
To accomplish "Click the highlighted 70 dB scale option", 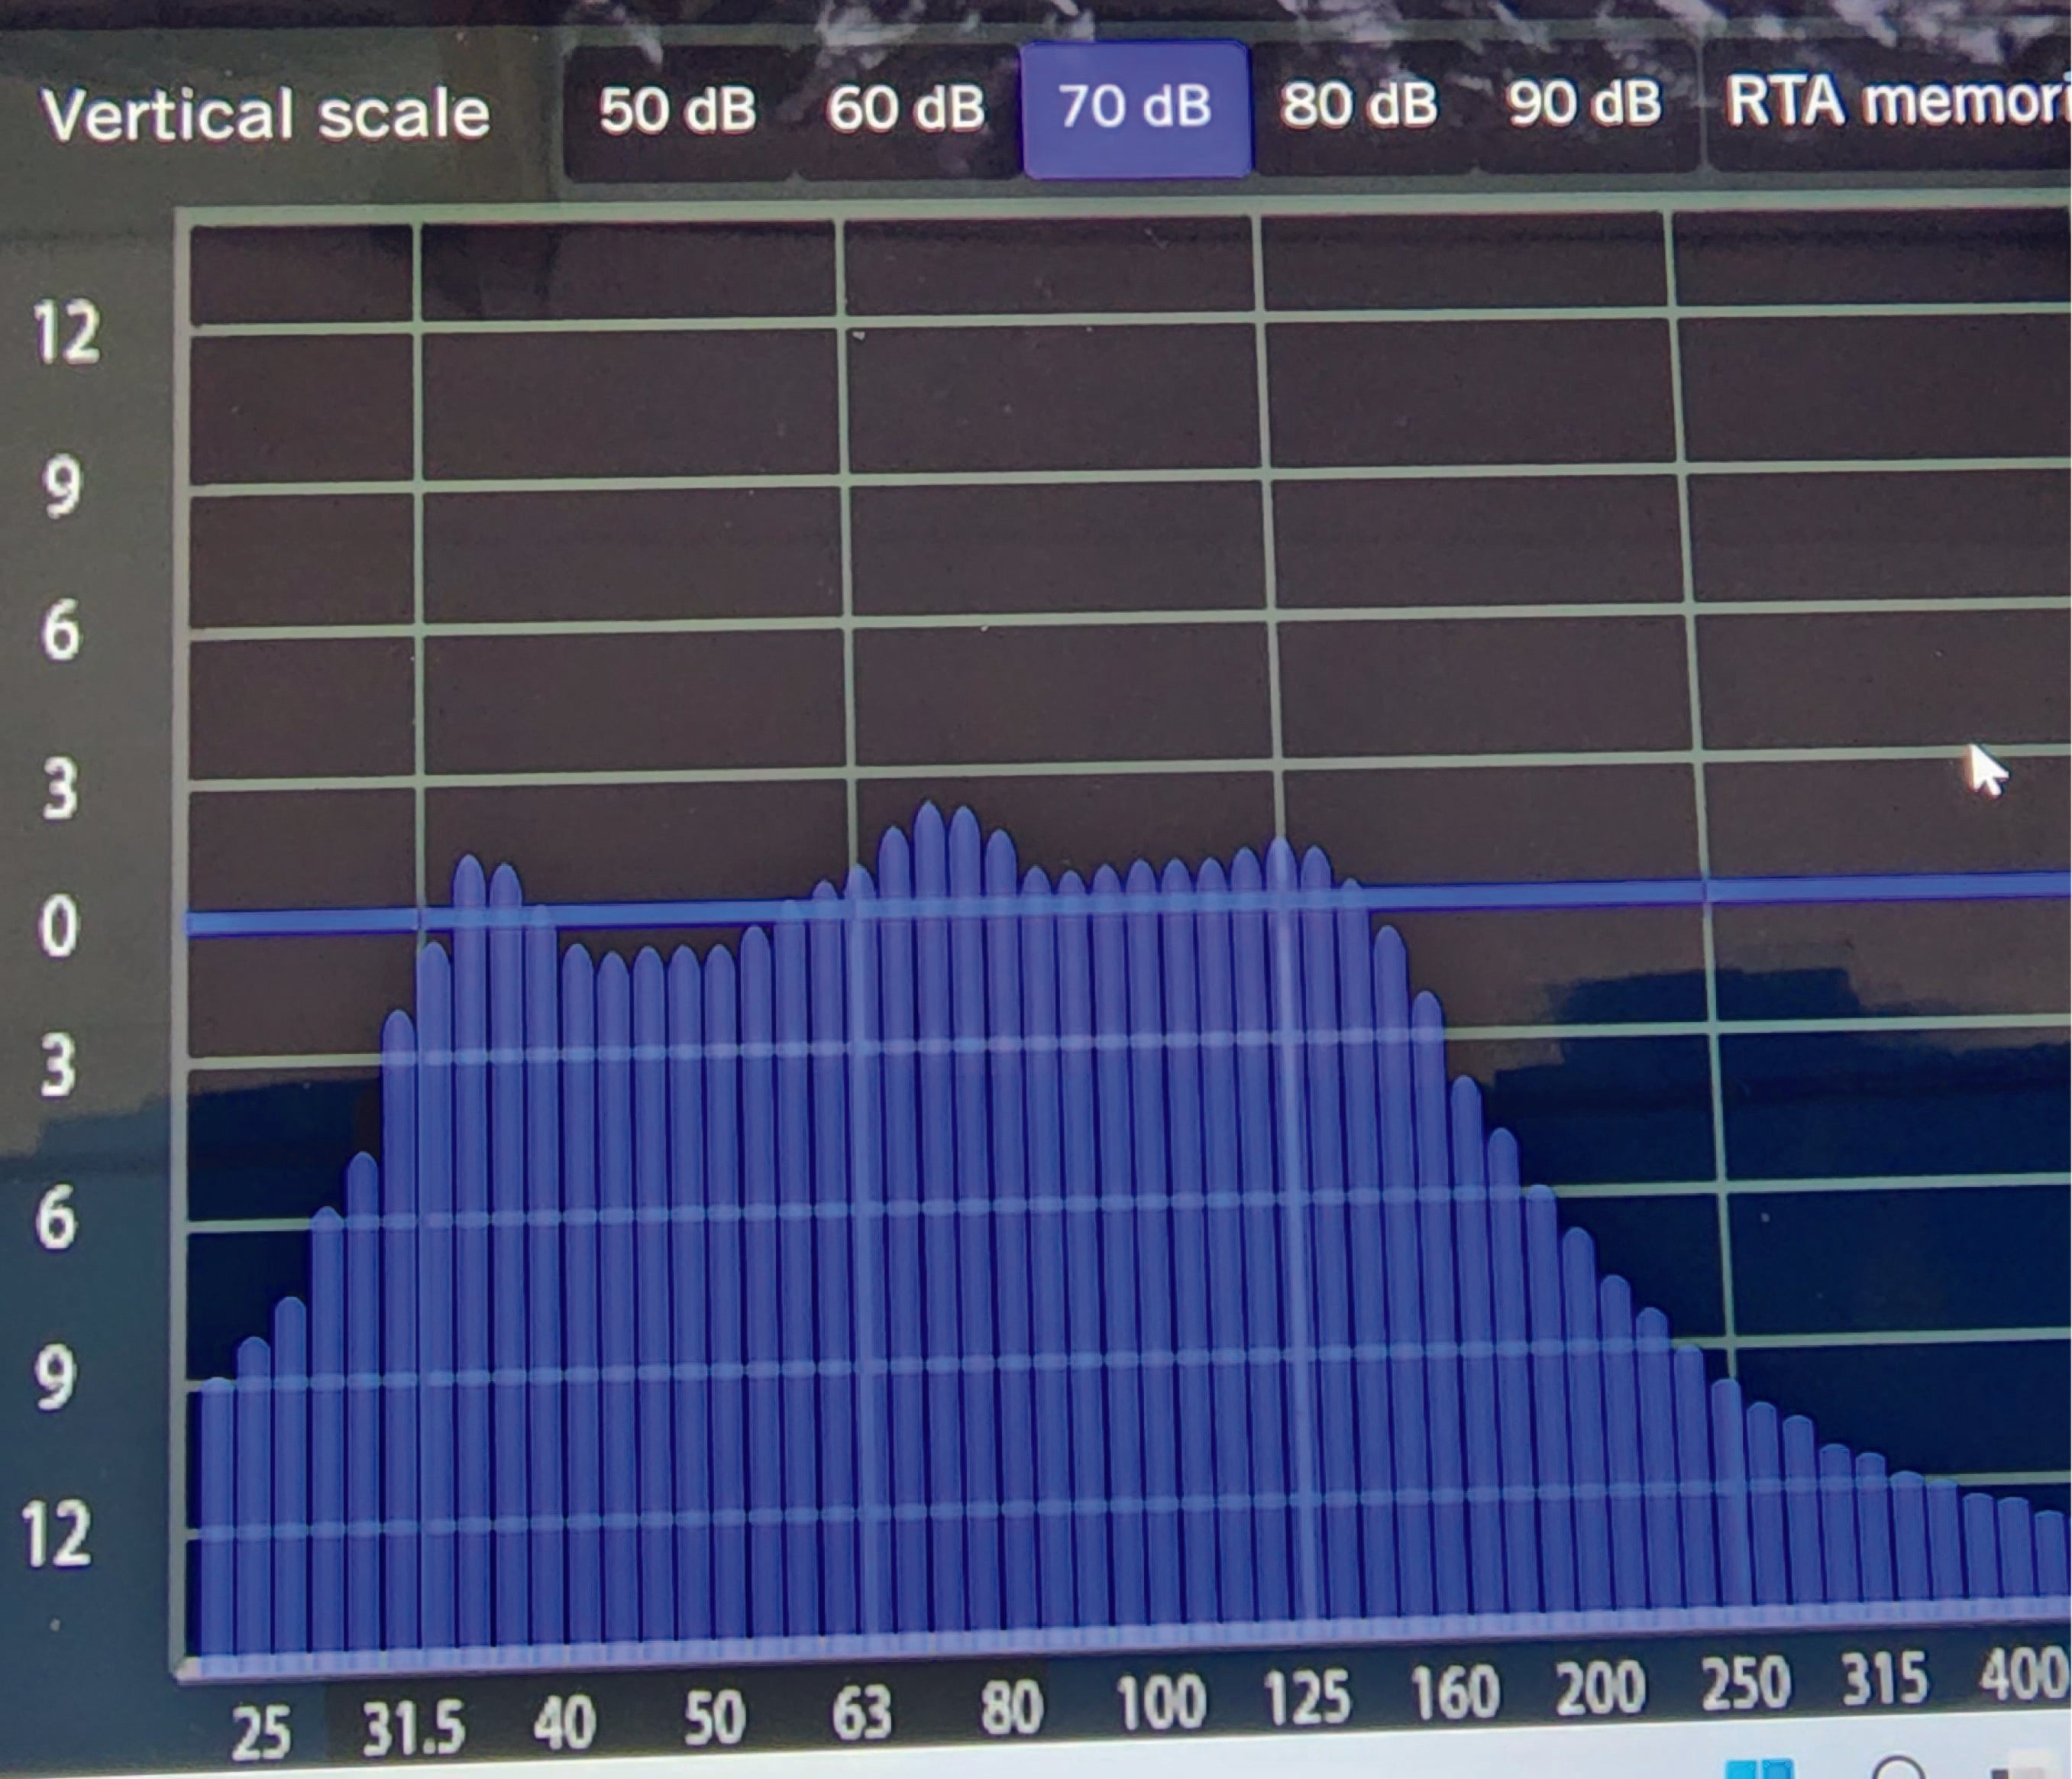I will [x=1135, y=106].
